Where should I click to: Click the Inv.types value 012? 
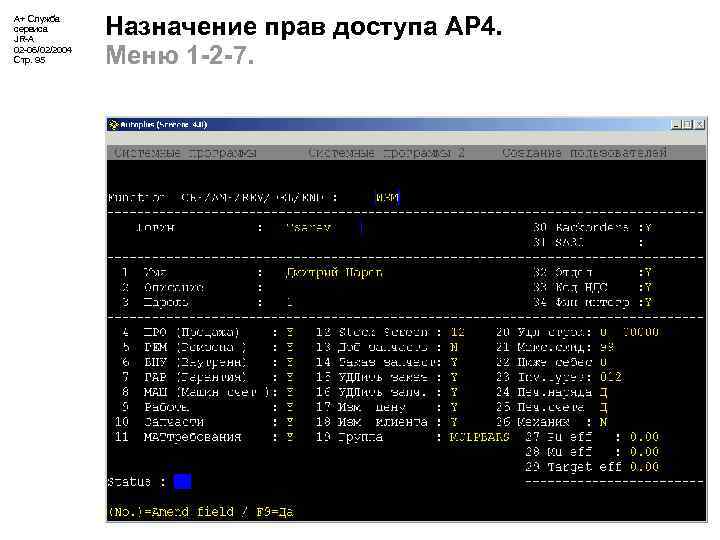[x=611, y=377]
